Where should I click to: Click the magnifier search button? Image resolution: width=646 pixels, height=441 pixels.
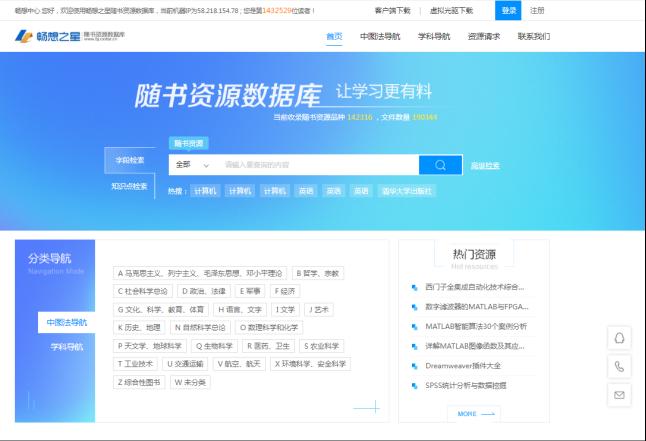click(x=440, y=165)
